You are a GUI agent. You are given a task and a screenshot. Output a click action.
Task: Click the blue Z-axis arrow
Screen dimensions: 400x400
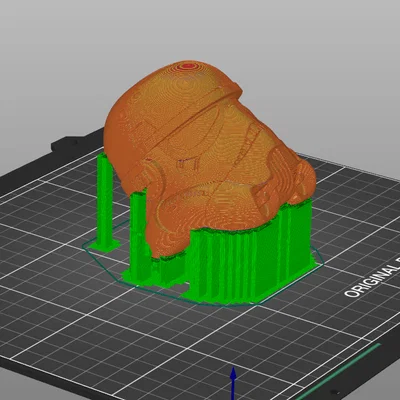click(234, 383)
